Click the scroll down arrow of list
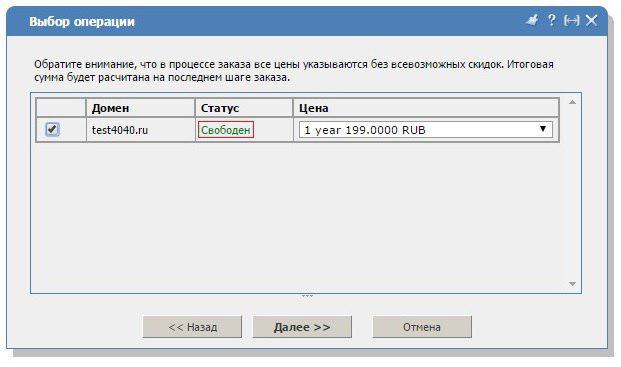 point(572,283)
